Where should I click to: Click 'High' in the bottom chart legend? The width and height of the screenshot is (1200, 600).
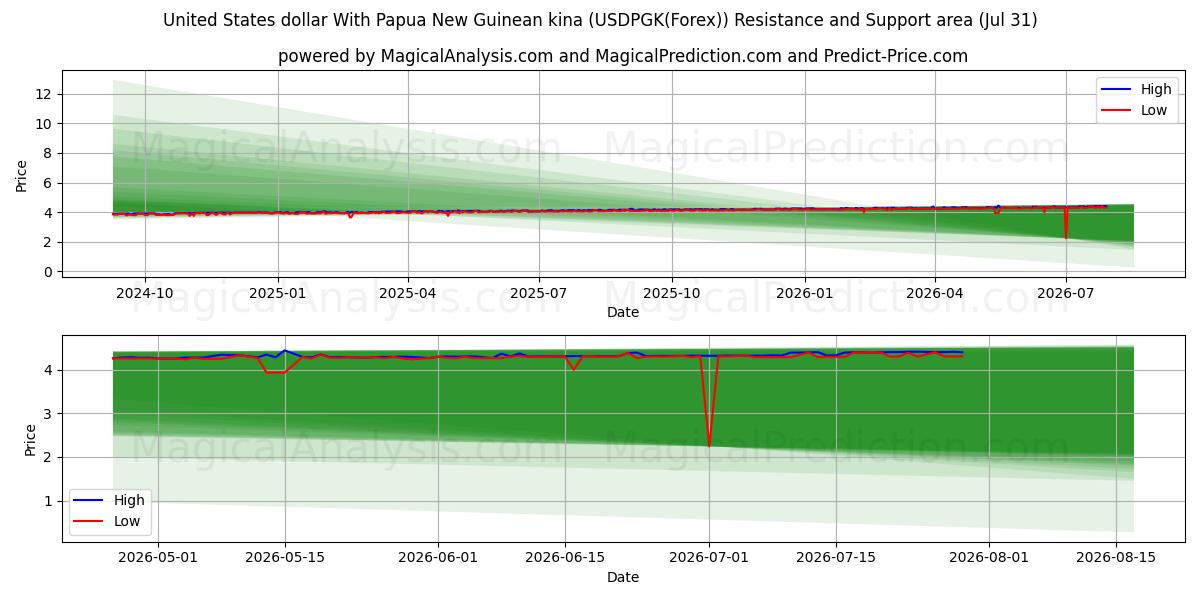[129, 500]
